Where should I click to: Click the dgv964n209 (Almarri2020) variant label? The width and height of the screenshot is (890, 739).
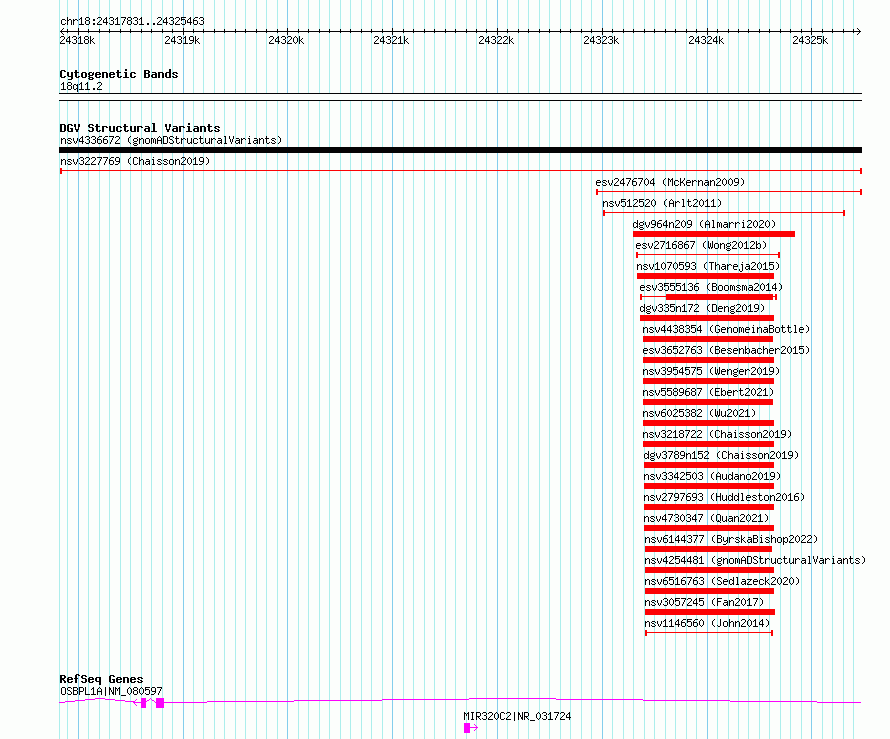tap(704, 224)
